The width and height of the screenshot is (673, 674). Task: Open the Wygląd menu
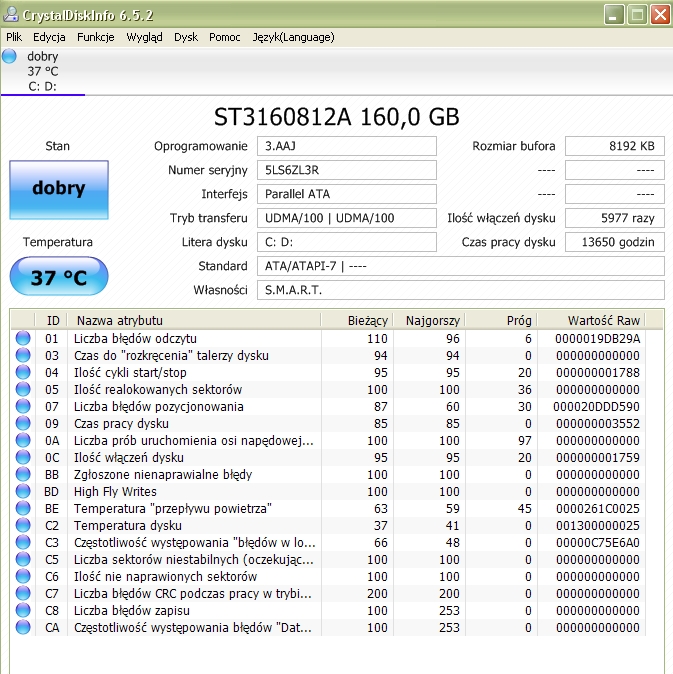click(144, 37)
